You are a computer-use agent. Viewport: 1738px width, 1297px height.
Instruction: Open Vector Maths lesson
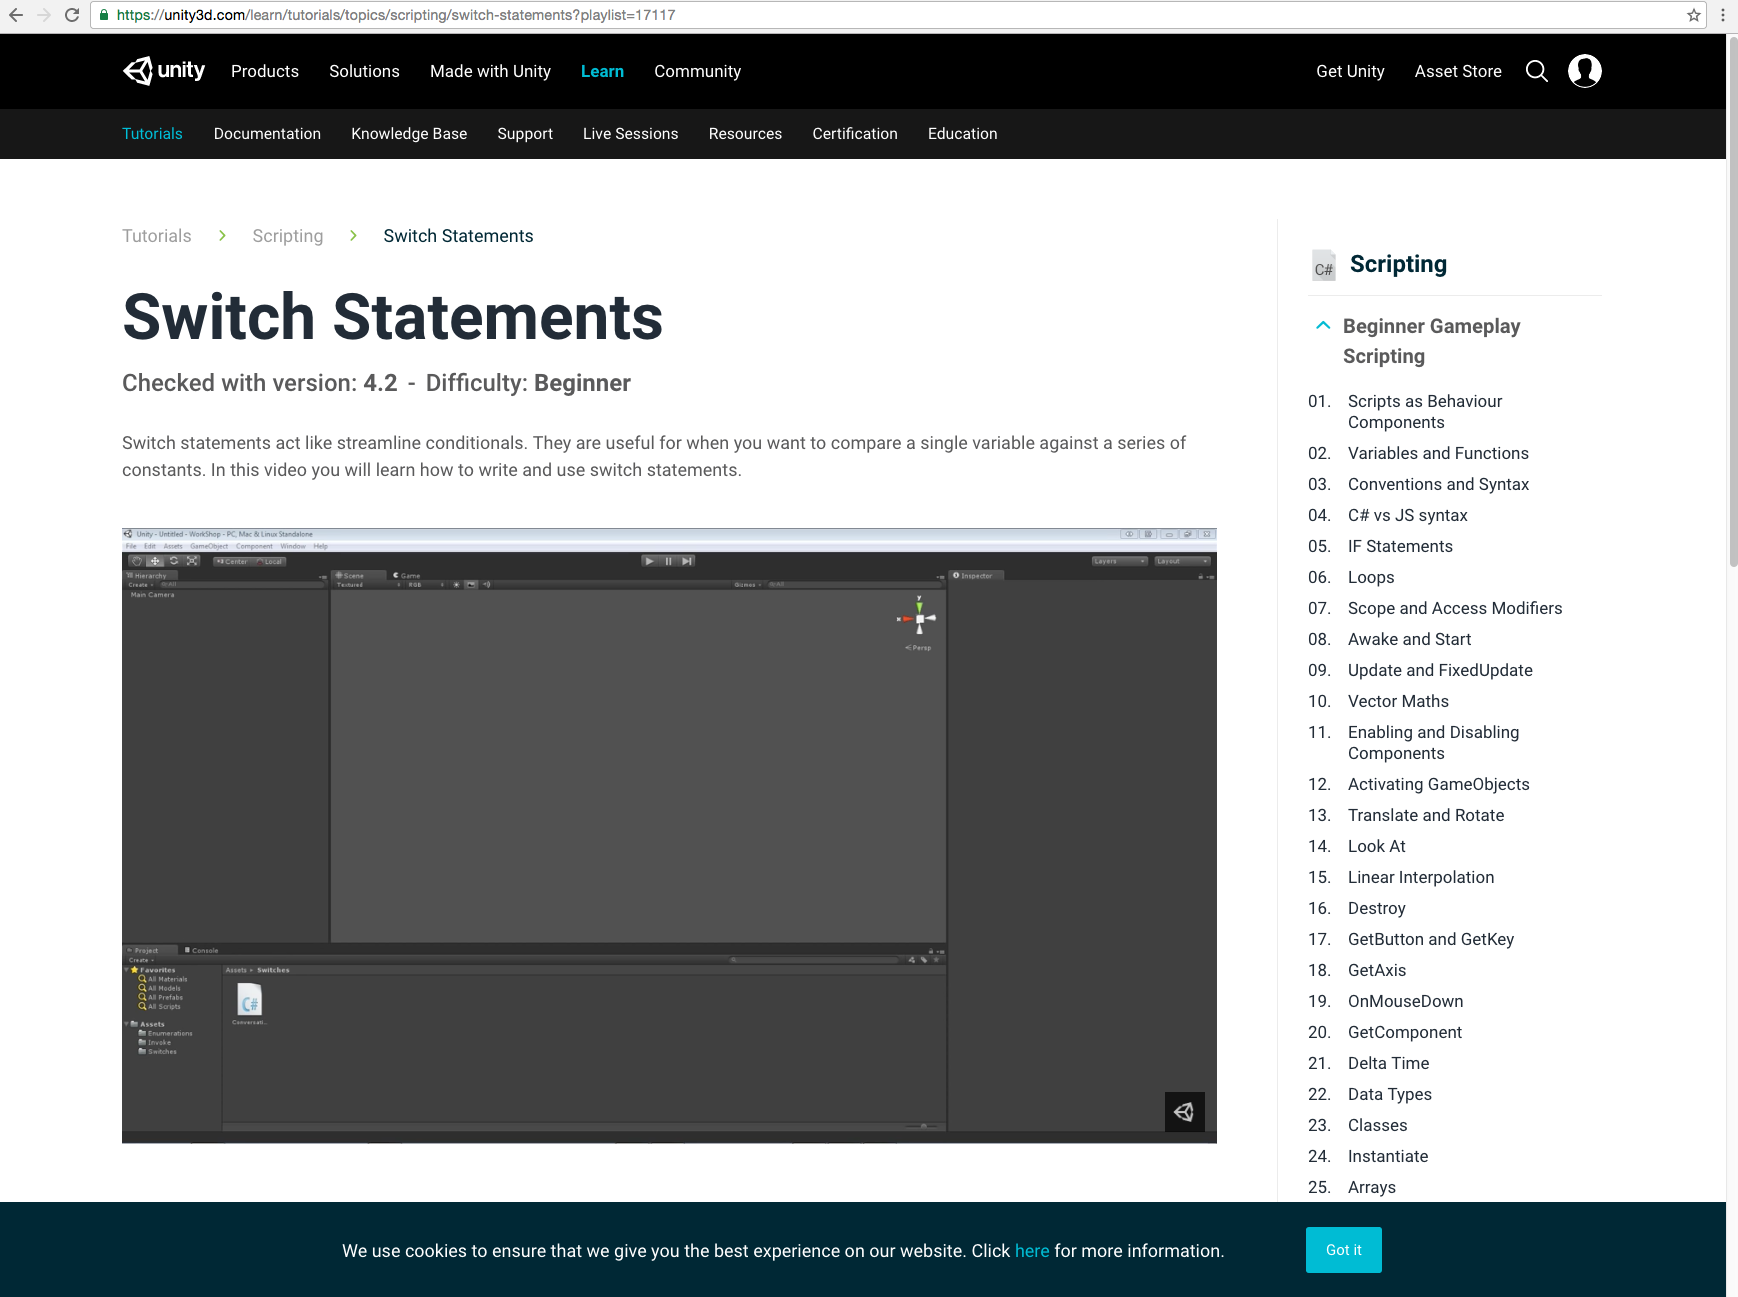click(1398, 701)
